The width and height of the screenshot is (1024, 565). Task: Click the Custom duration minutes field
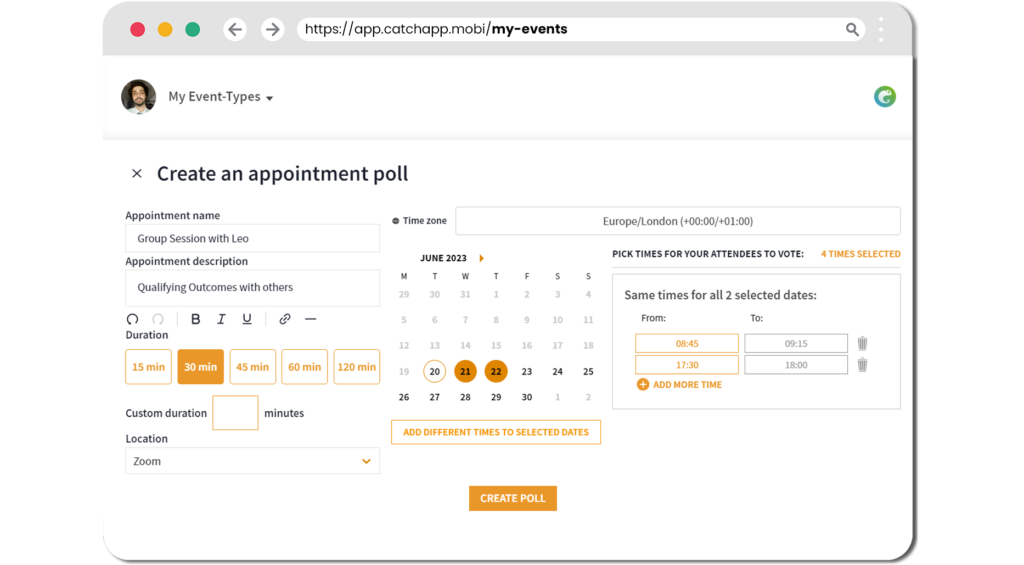[235, 413]
